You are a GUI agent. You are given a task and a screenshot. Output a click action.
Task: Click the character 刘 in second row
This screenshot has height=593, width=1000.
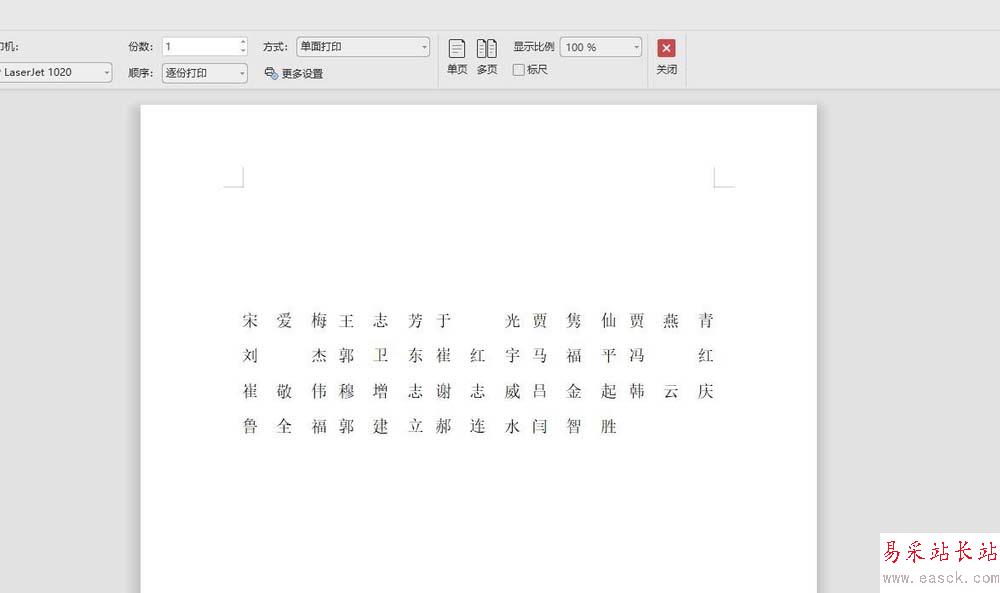click(x=250, y=355)
